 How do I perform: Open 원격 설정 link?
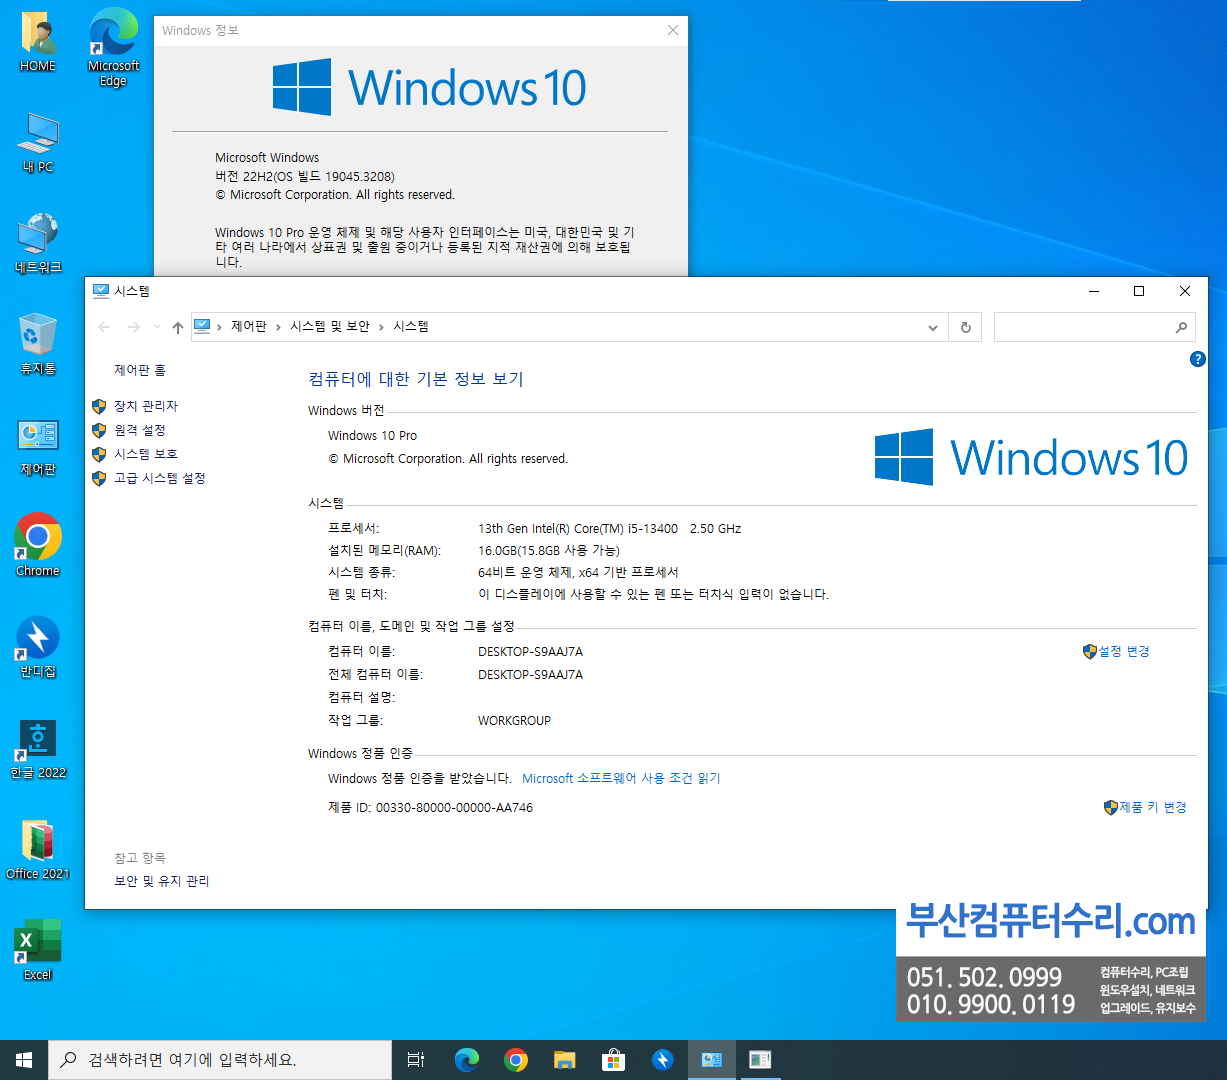click(x=140, y=430)
